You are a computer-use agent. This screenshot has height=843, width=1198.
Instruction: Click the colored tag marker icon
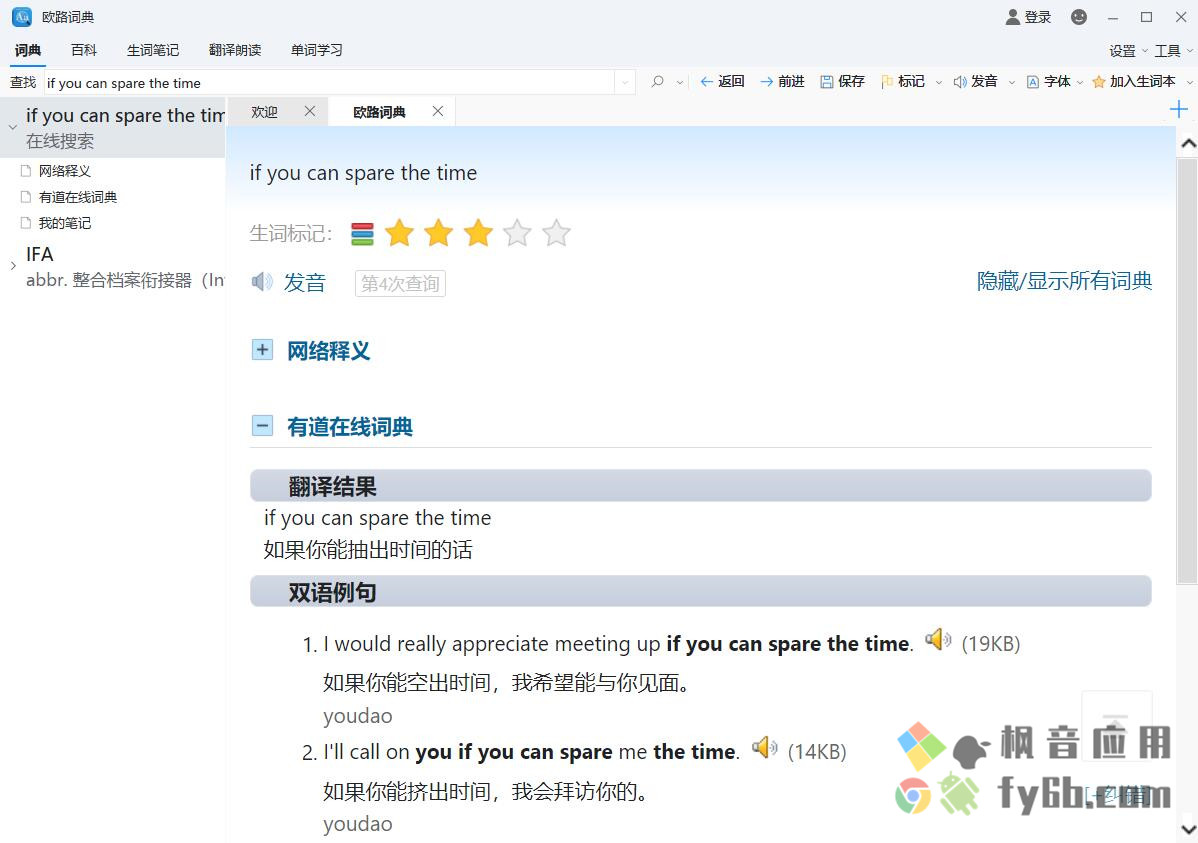tap(362, 234)
